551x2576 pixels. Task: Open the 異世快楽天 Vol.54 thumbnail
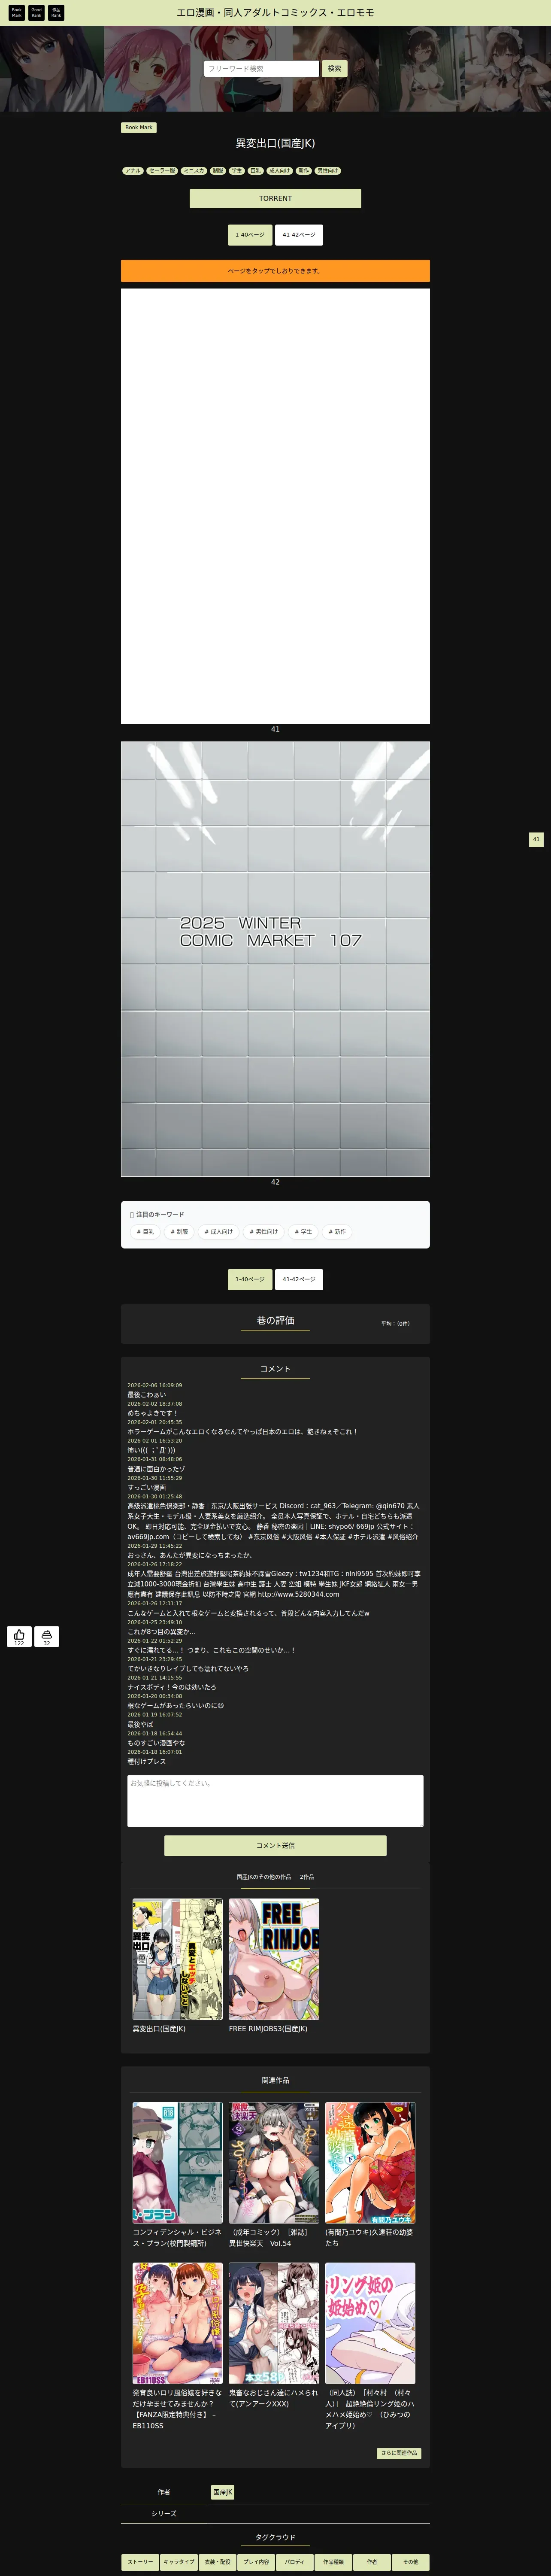(x=274, y=2162)
